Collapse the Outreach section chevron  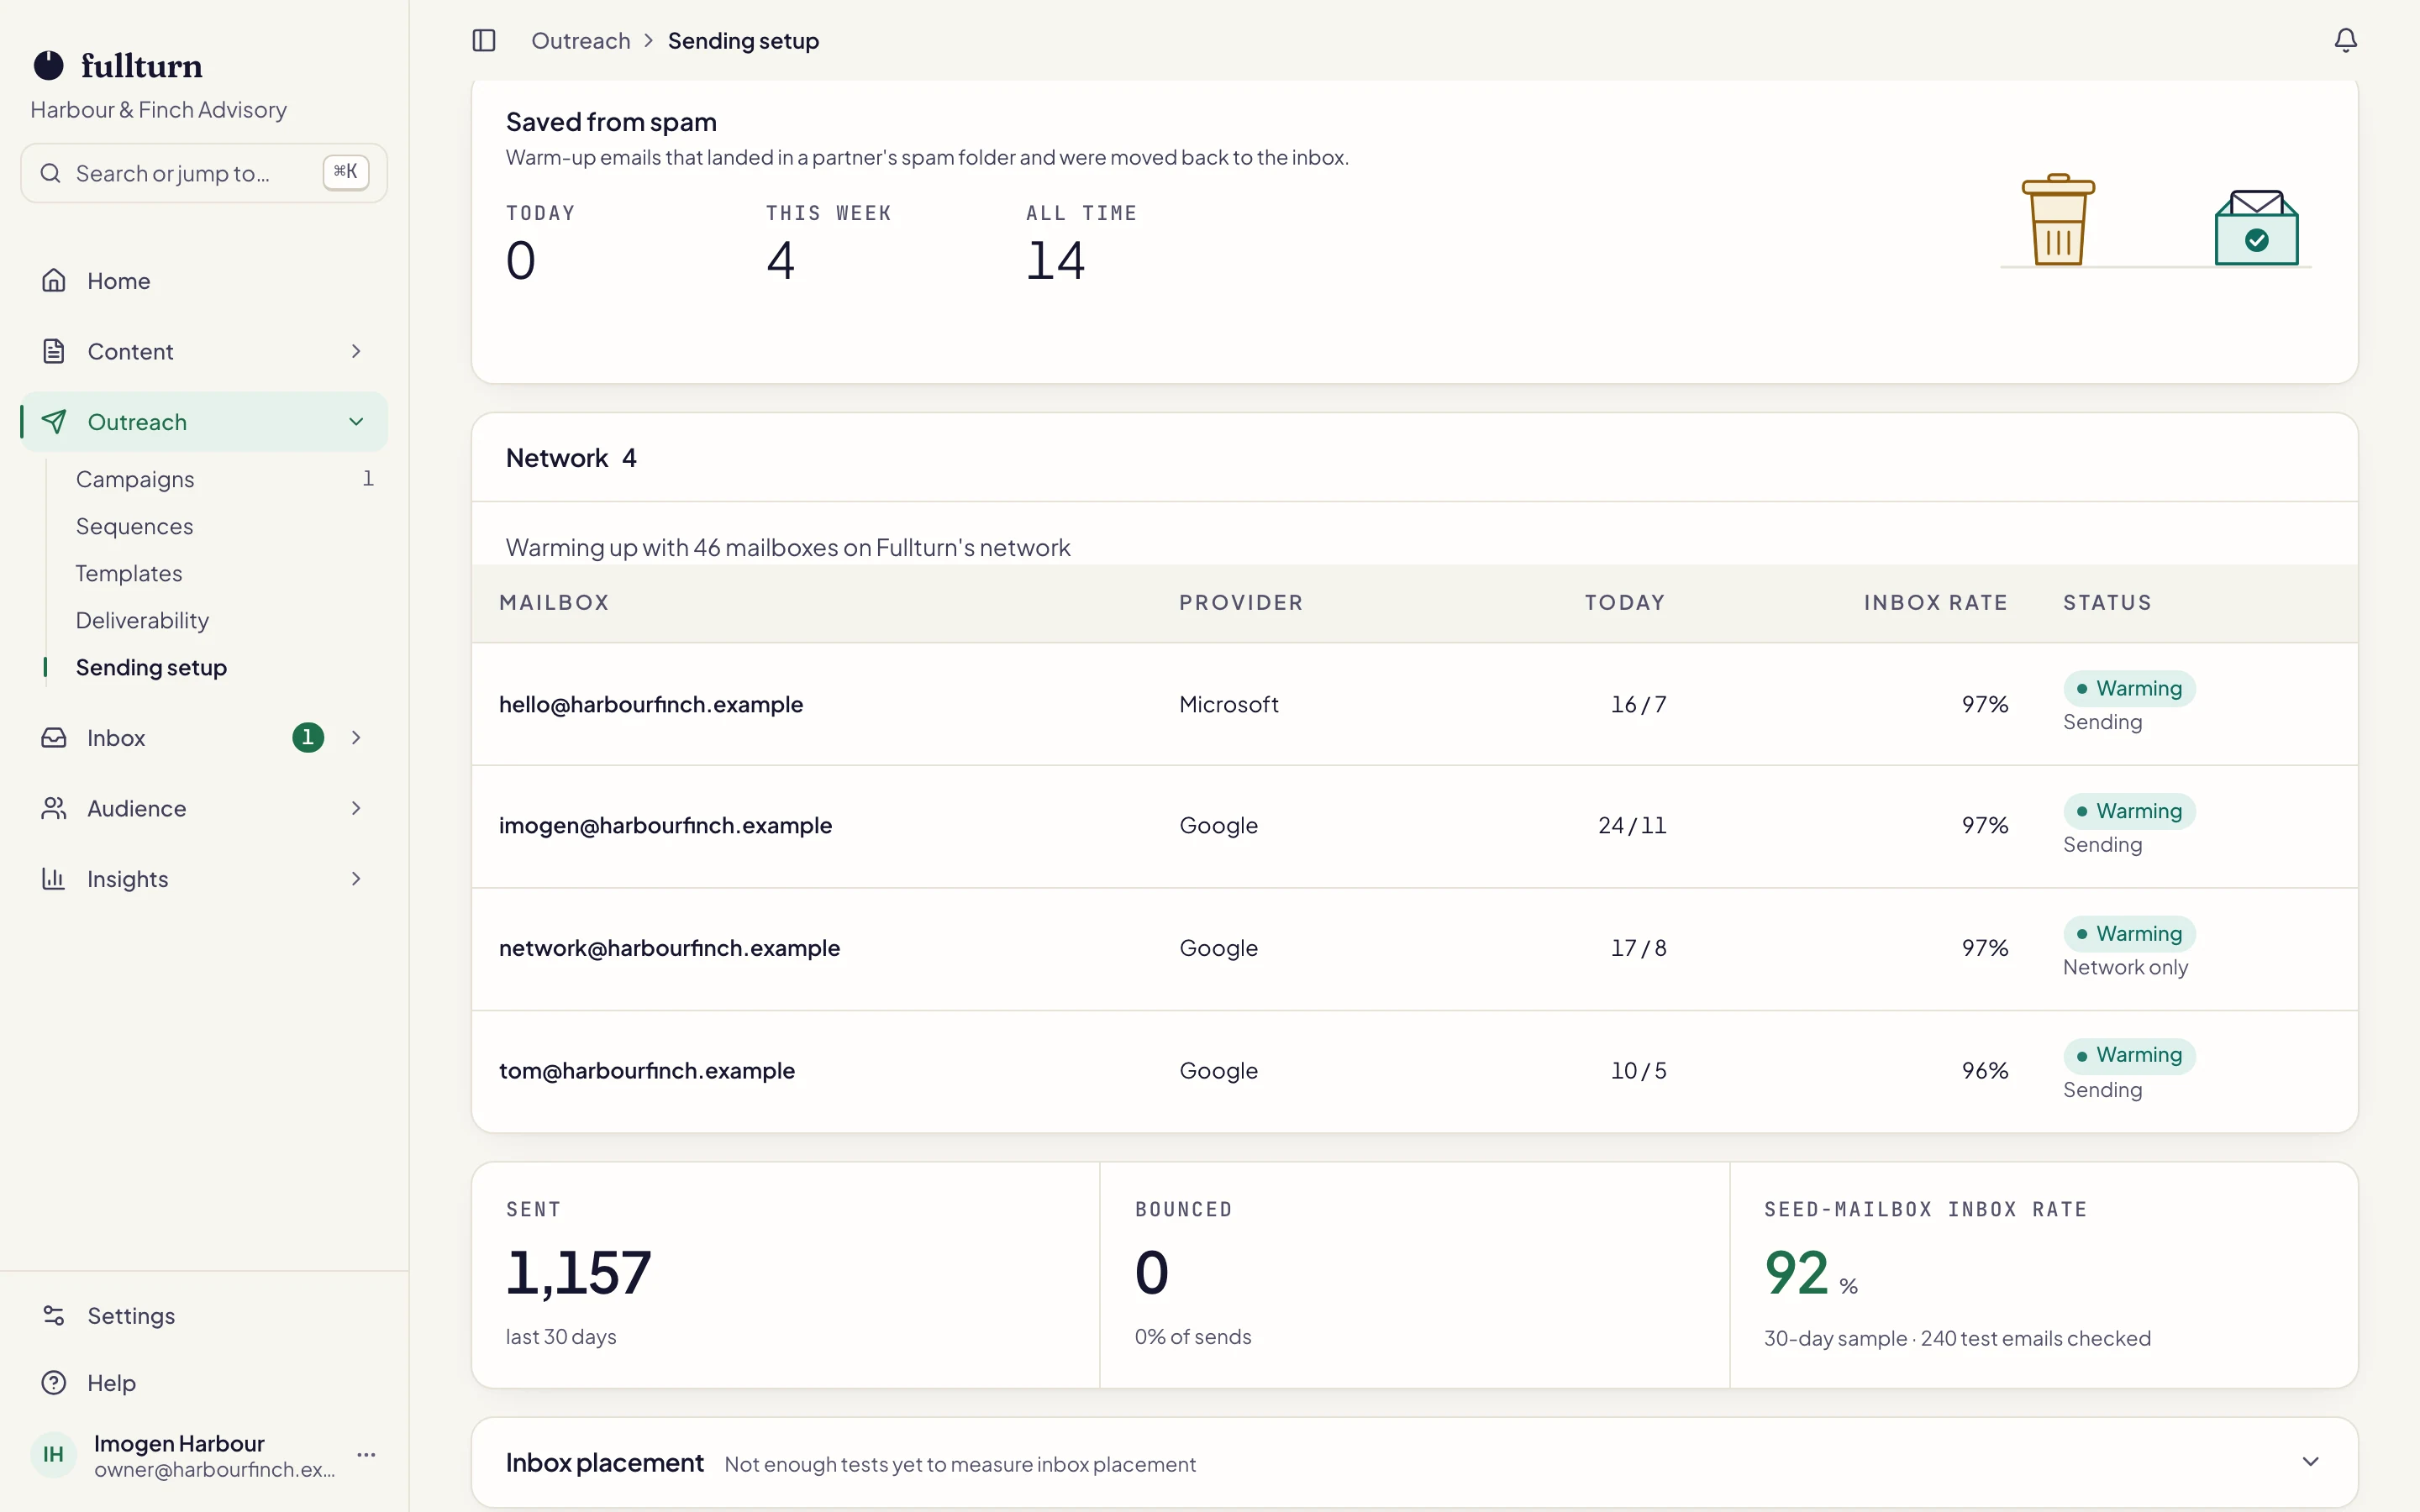point(356,422)
